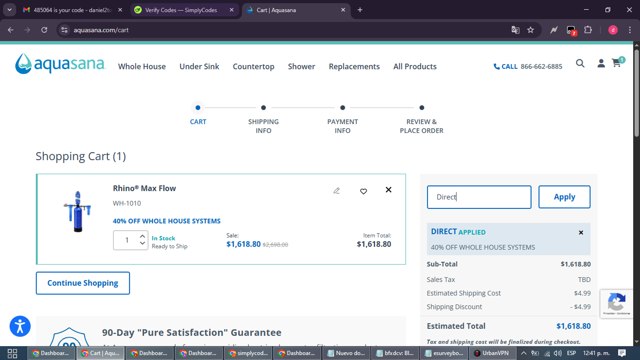Open the Whole House menu
This screenshot has height=360, width=640.
(x=142, y=67)
